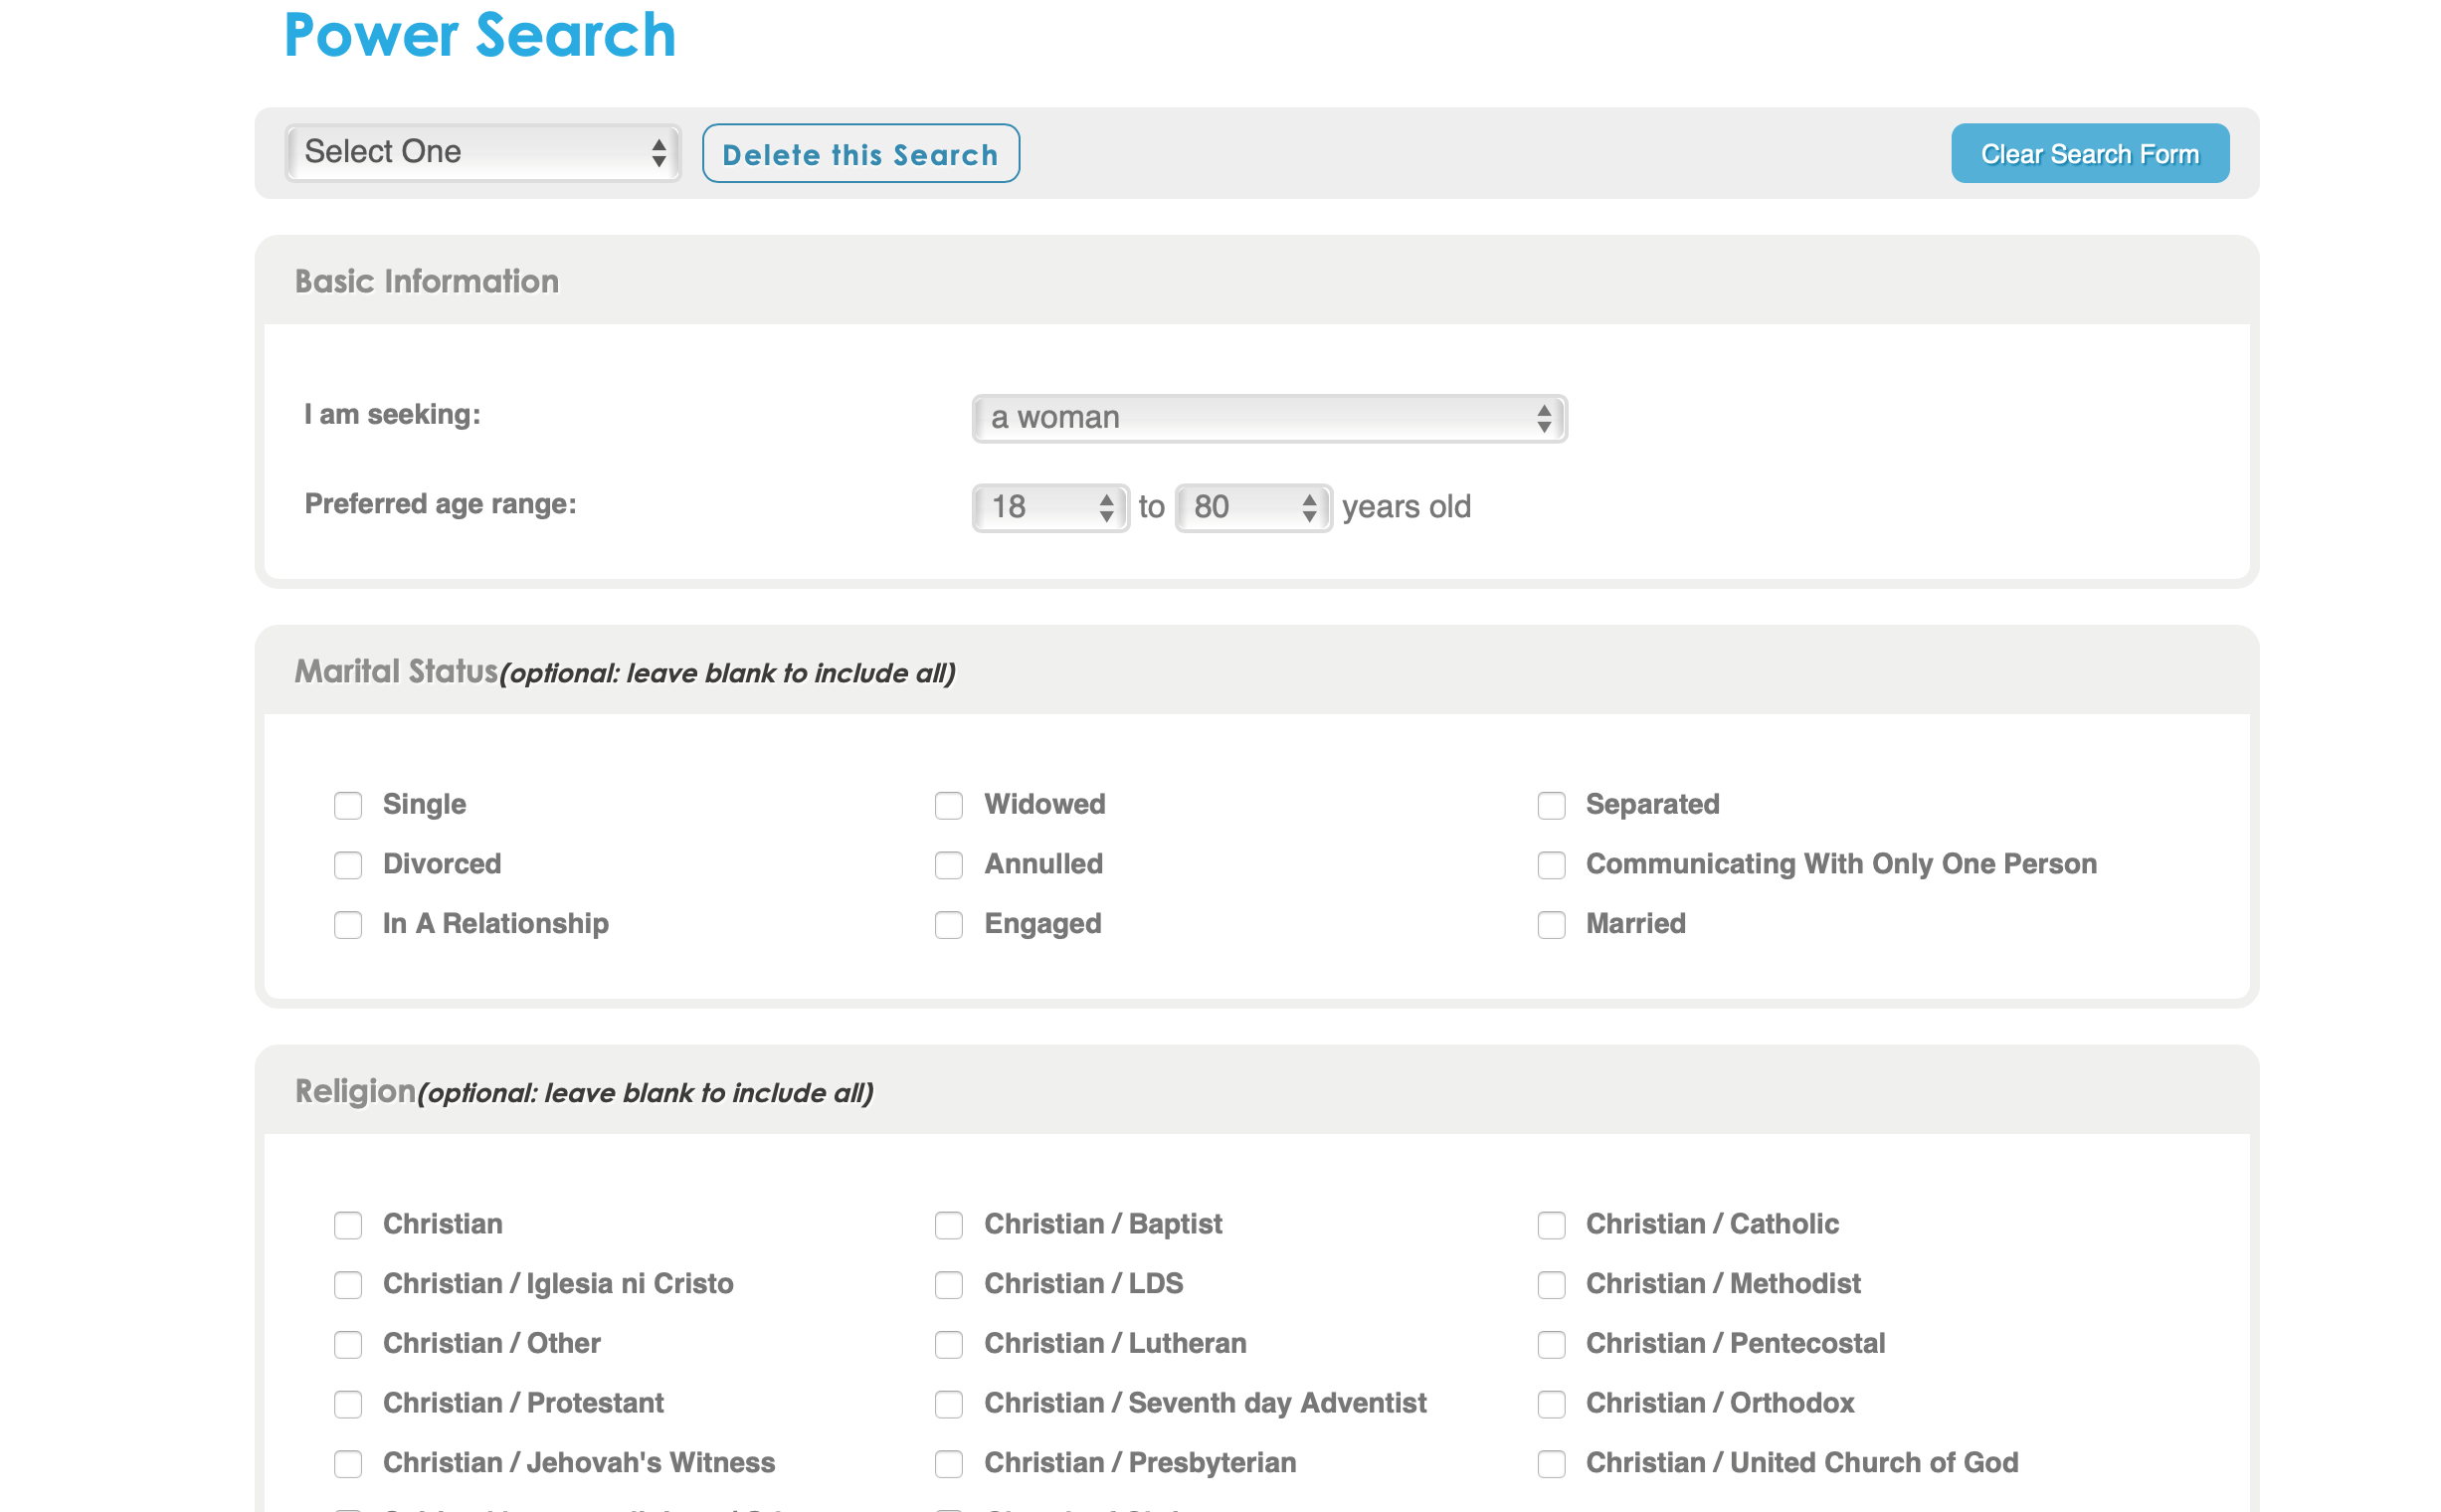
Task: Enable the 'Christian / Jehovah's Witness' religion filter
Action: pos(349,1463)
